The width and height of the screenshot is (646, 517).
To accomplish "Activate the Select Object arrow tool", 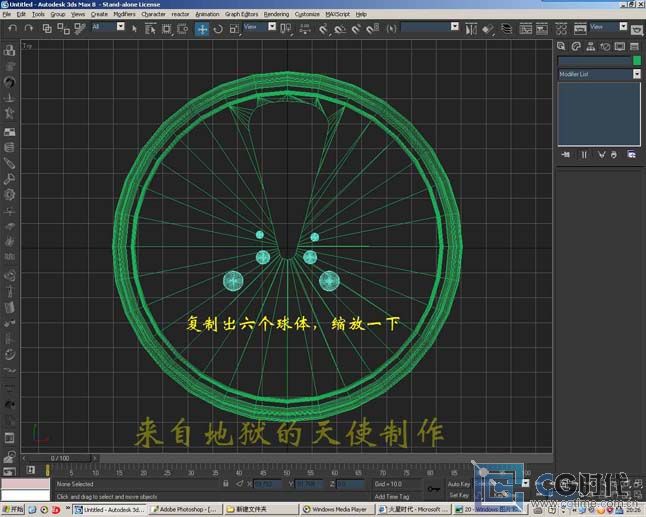I will (x=134, y=28).
